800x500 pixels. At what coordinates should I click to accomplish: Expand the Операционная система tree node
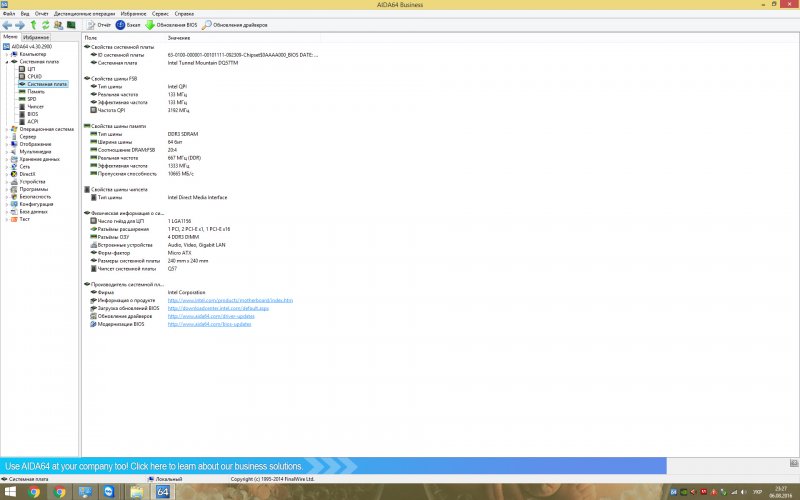(x=5, y=129)
